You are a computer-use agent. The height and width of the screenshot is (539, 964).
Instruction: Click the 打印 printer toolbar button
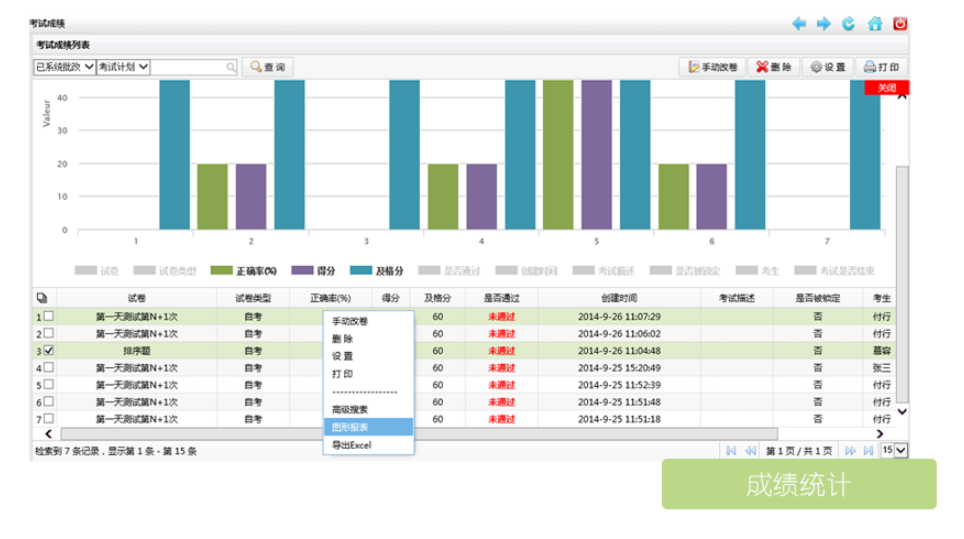pyautogui.click(x=882, y=67)
